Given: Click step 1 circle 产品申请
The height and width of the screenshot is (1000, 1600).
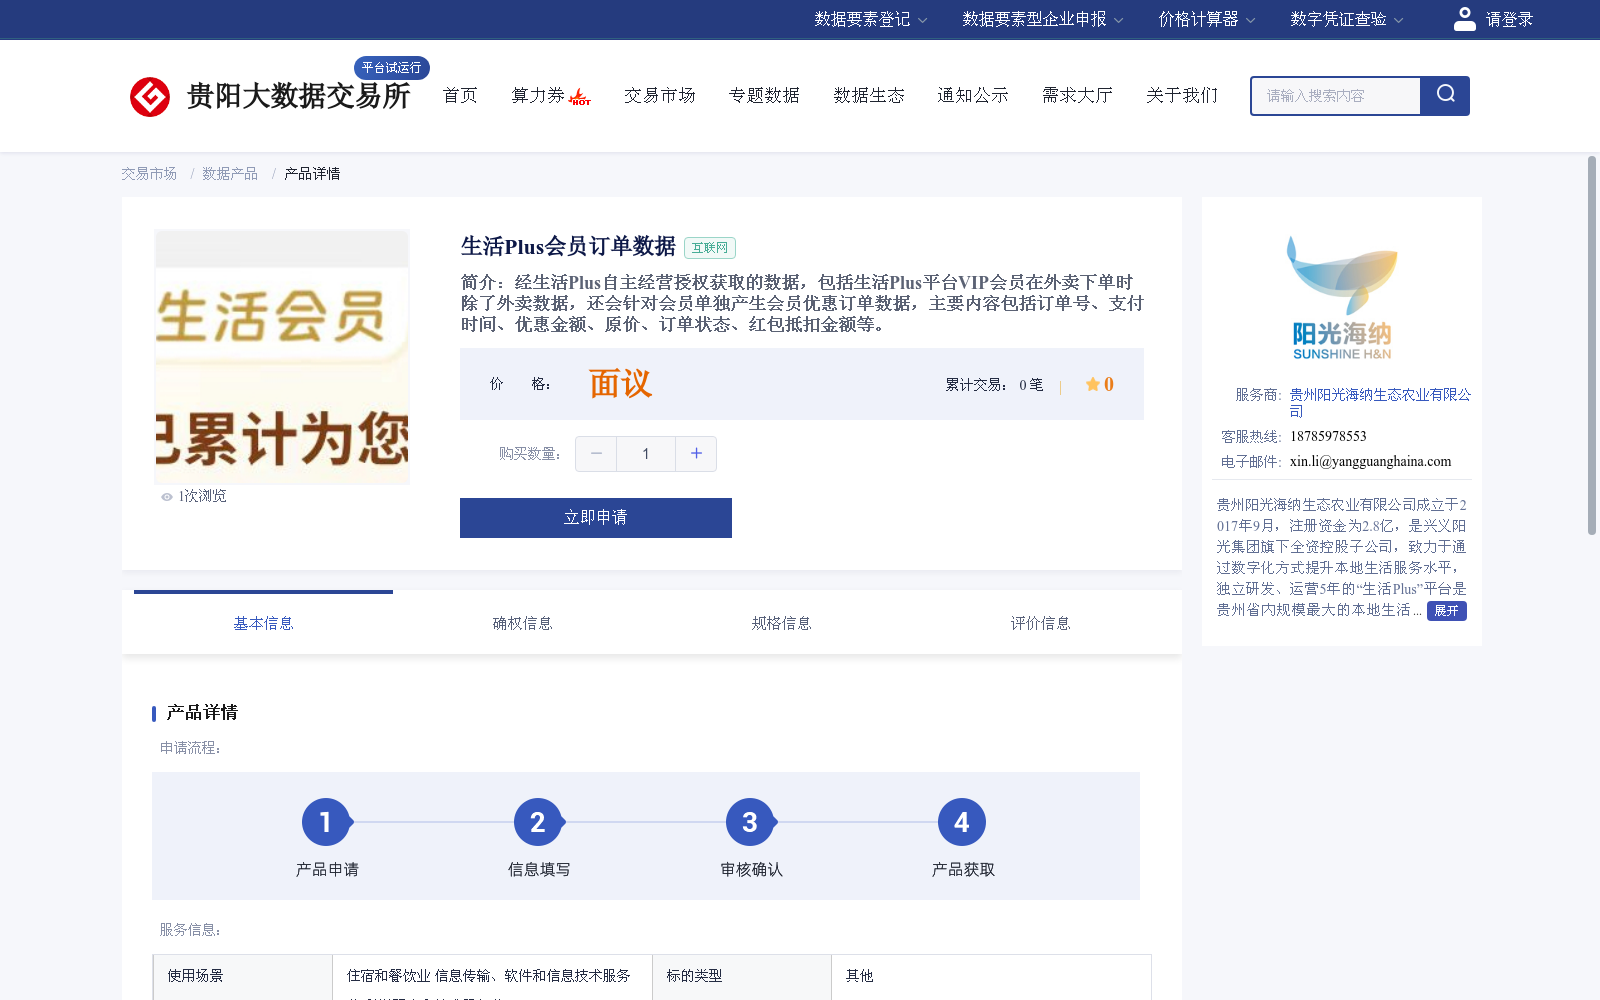Looking at the screenshot, I should pyautogui.click(x=326, y=822).
